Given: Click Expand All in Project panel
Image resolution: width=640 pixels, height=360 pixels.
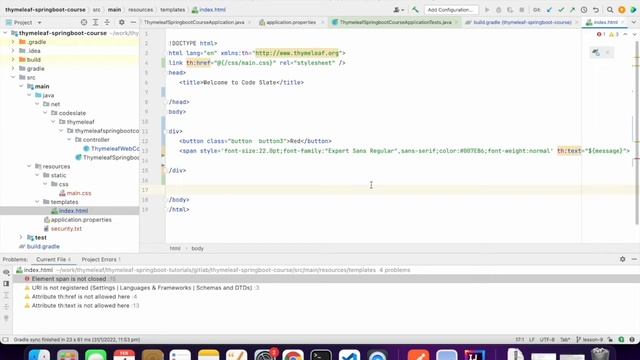Looking at the screenshot, I should [96, 22].
